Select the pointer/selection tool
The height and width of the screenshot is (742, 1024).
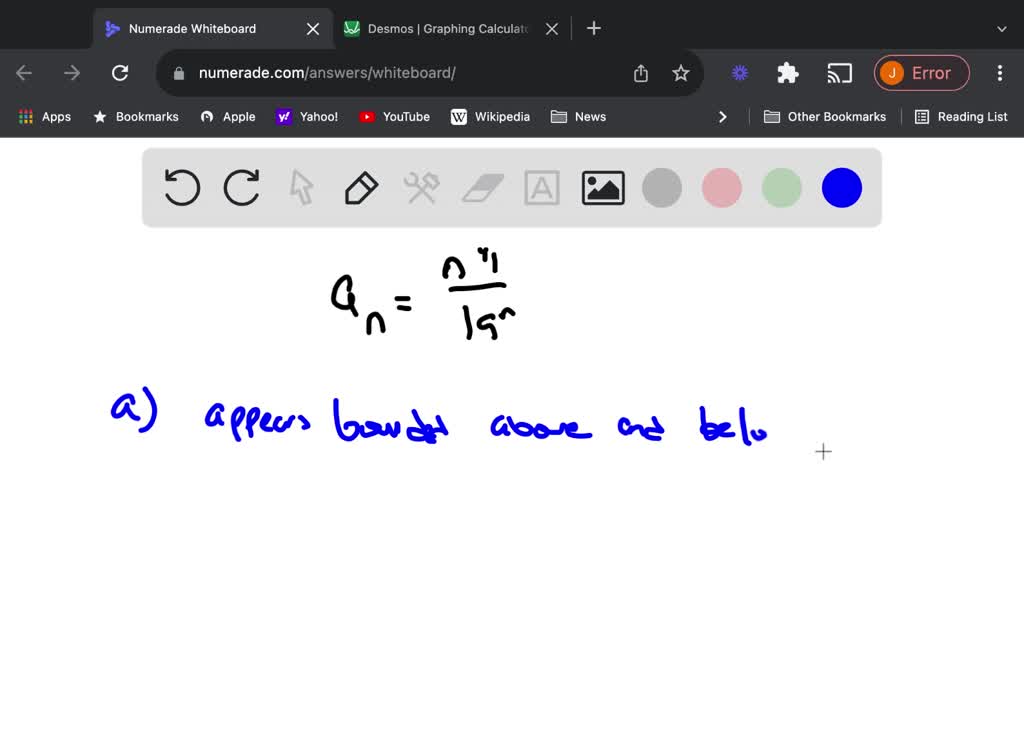click(x=301, y=187)
